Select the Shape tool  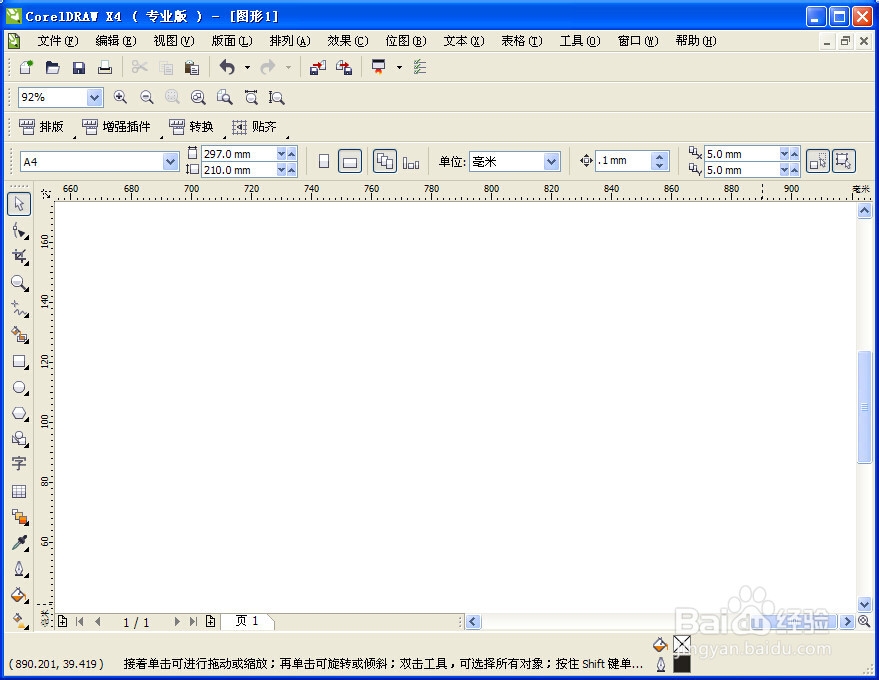tap(20, 230)
